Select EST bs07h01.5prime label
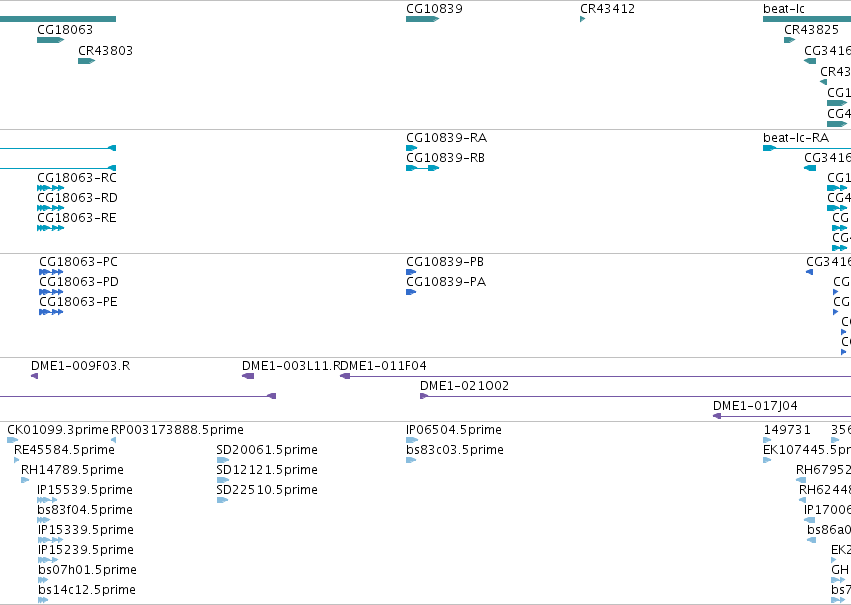 click(x=87, y=571)
